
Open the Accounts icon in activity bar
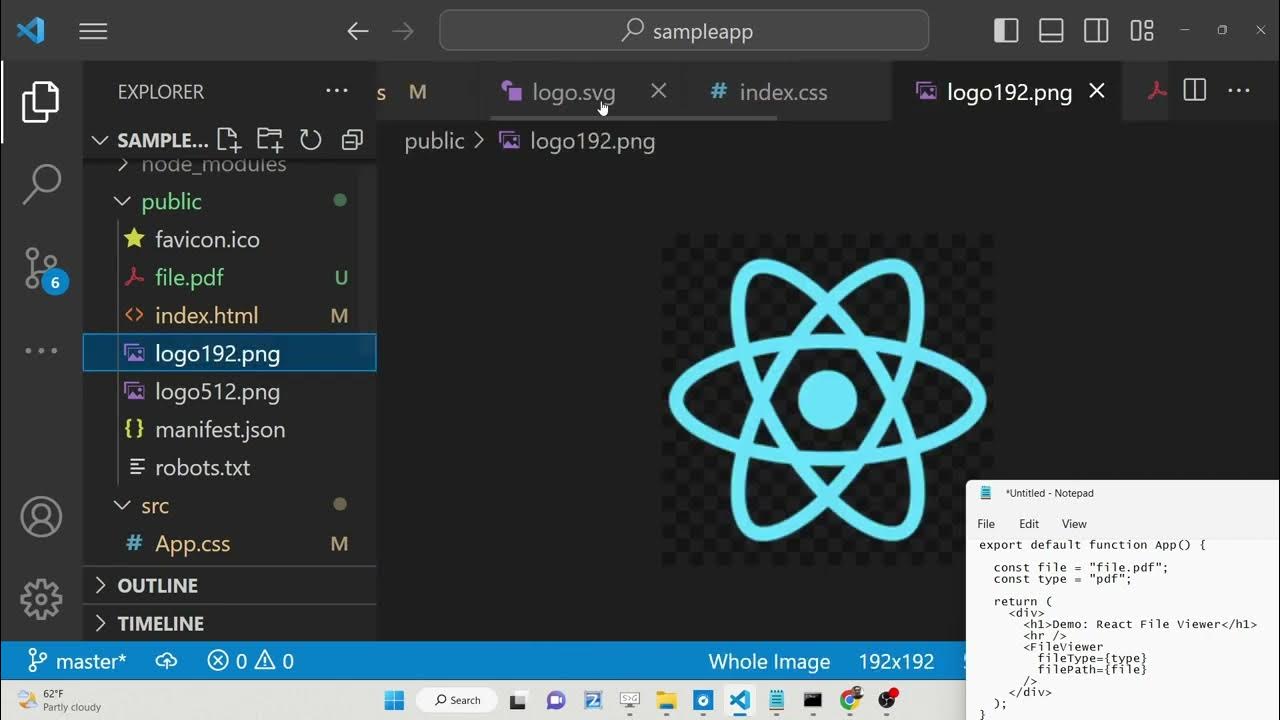(x=41, y=518)
